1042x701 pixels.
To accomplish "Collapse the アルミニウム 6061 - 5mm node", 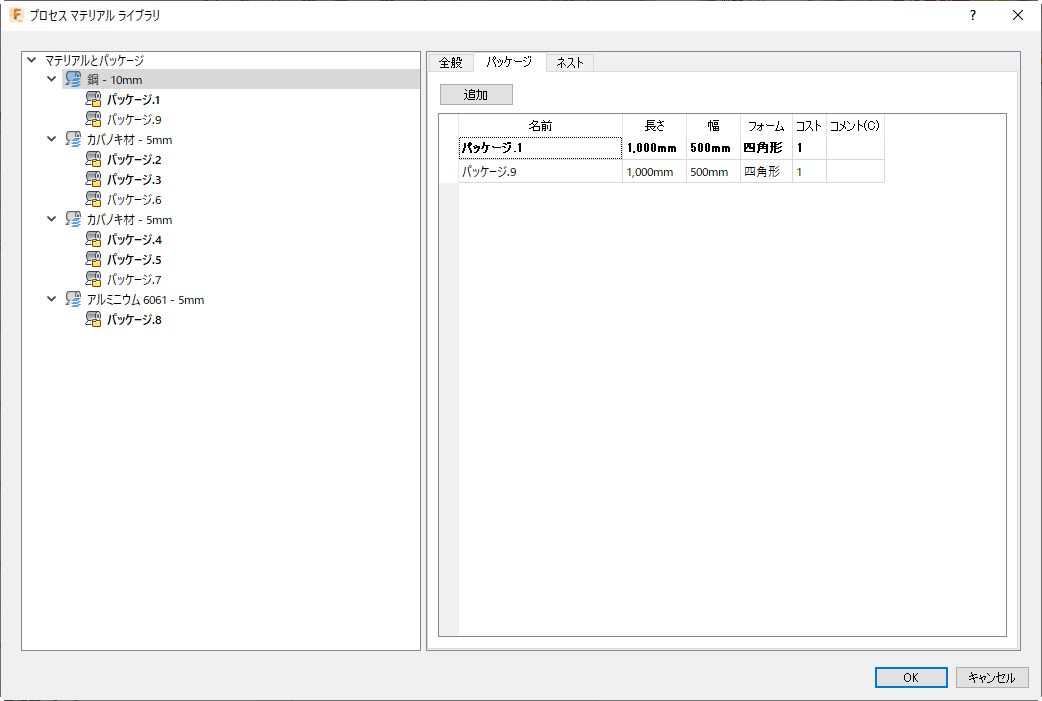I will [x=51, y=299].
